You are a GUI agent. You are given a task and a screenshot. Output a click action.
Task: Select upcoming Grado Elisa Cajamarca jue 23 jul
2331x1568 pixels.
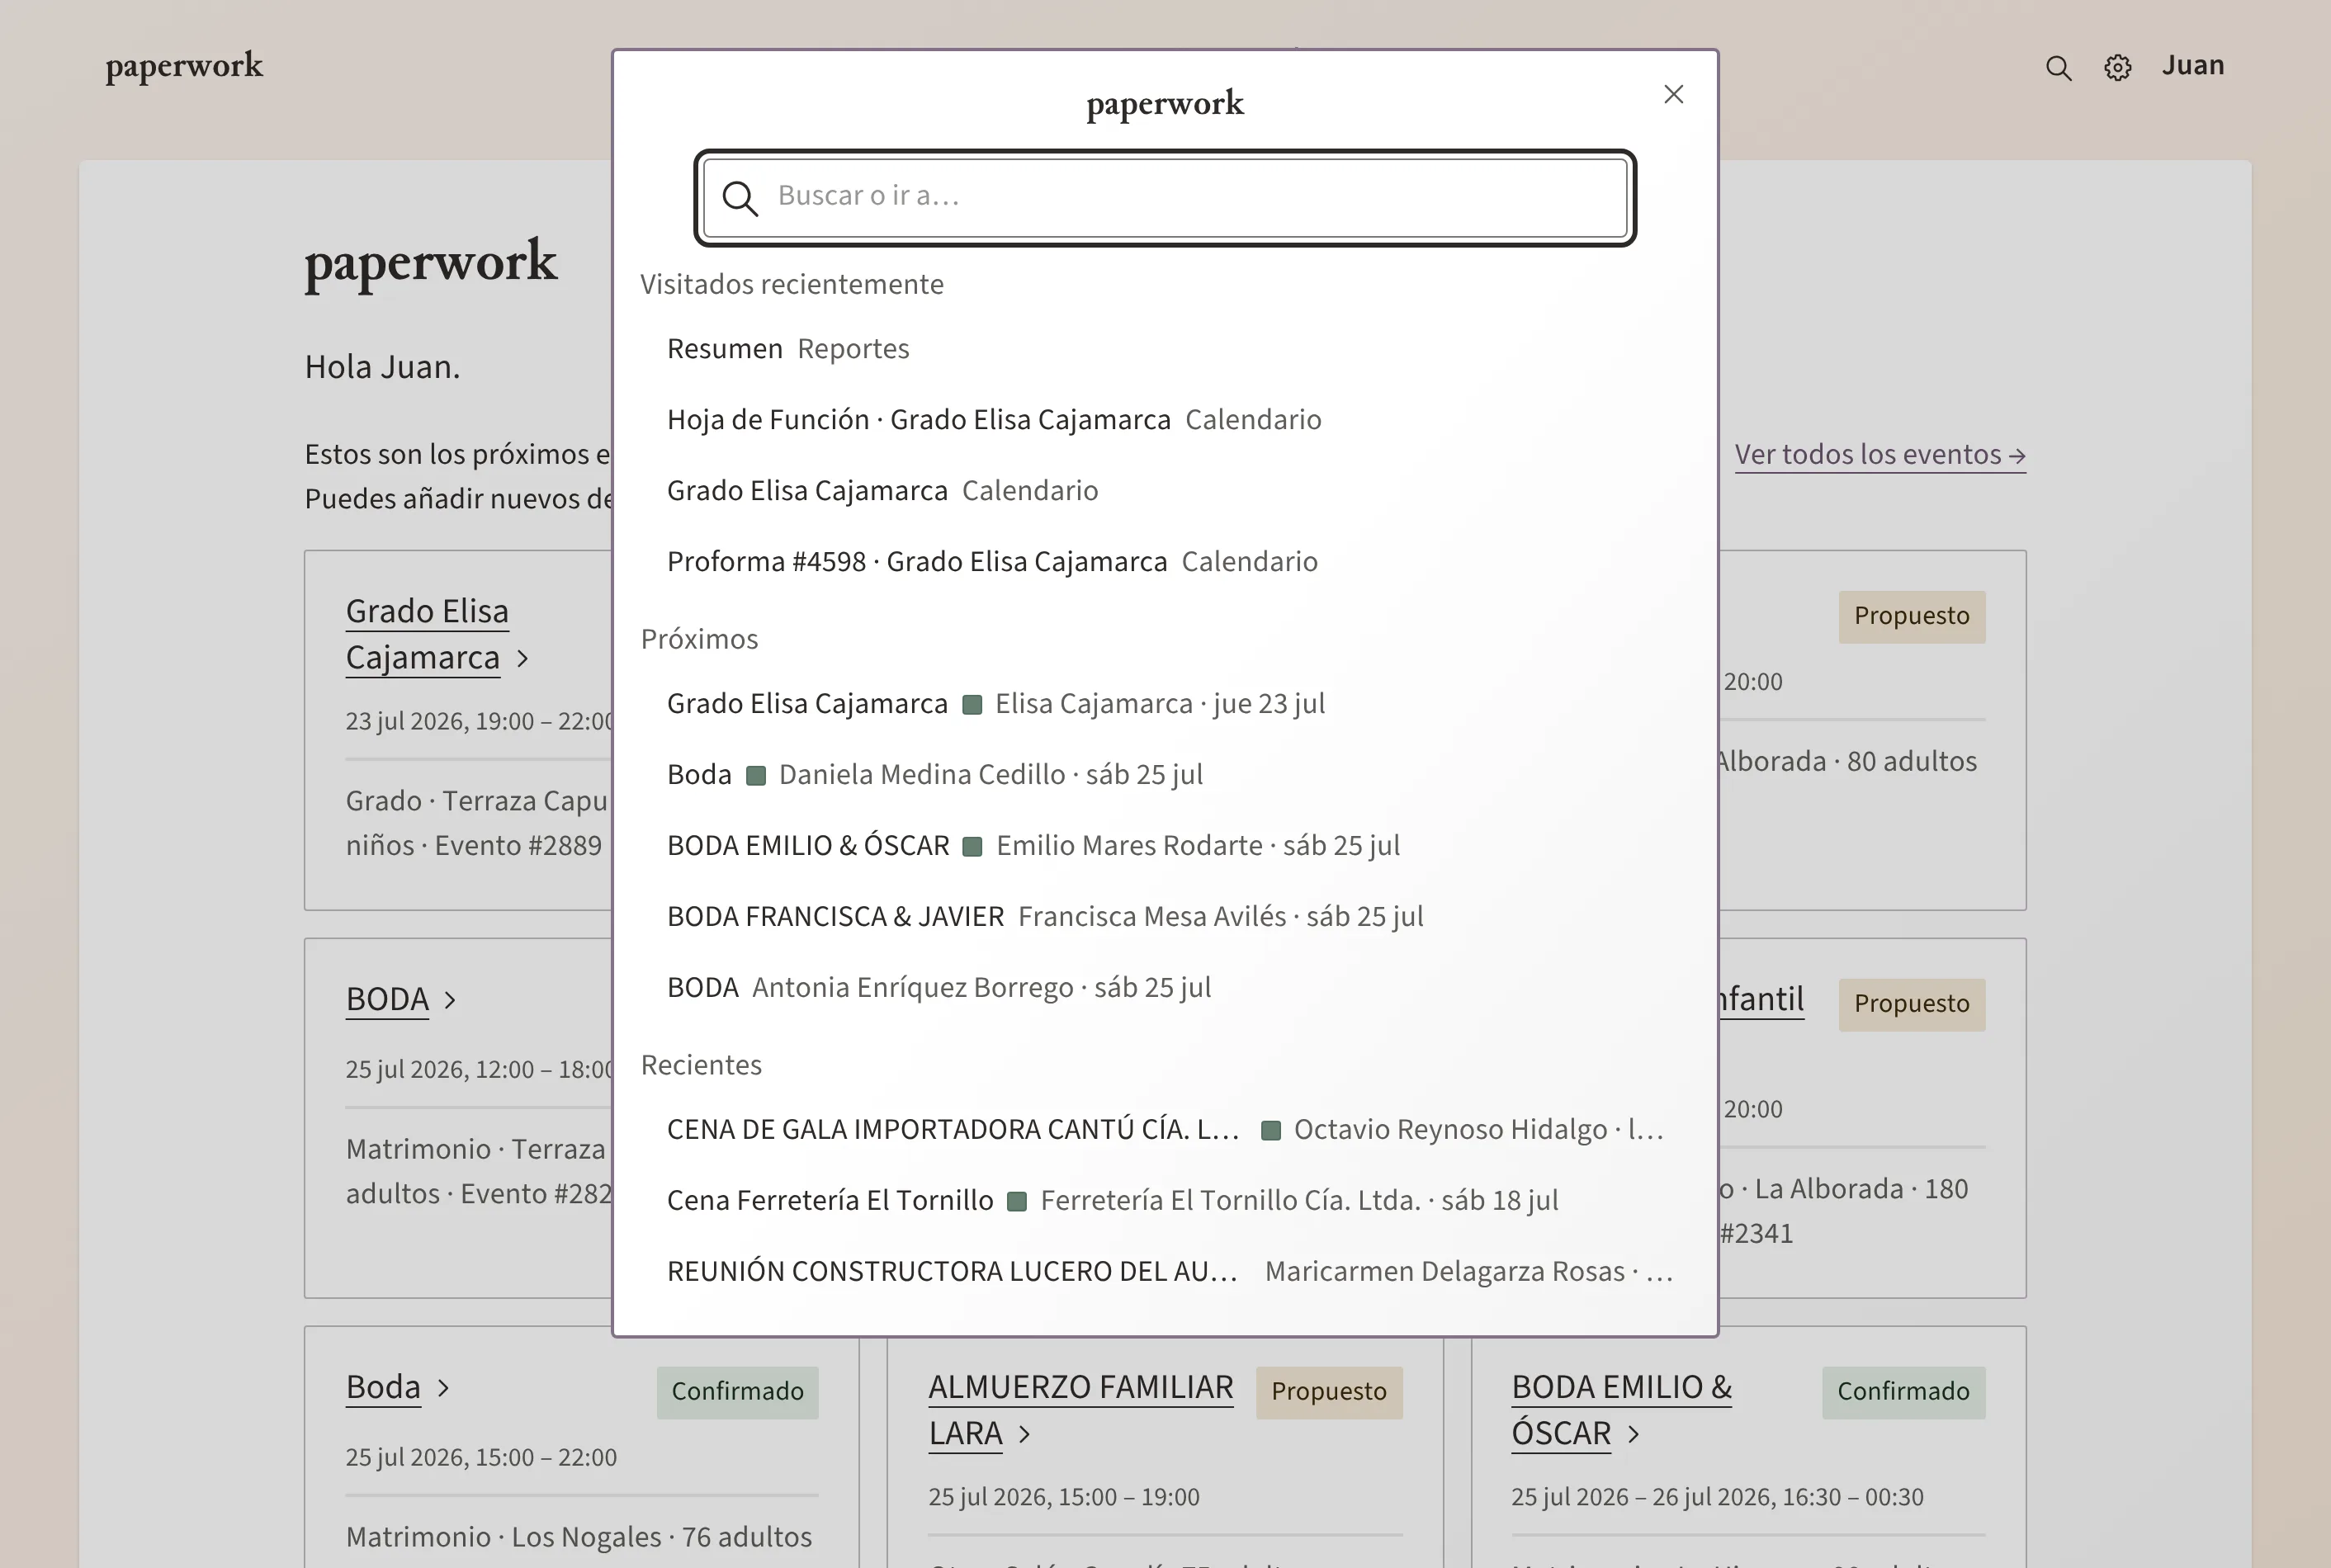(x=1165, y=704)
